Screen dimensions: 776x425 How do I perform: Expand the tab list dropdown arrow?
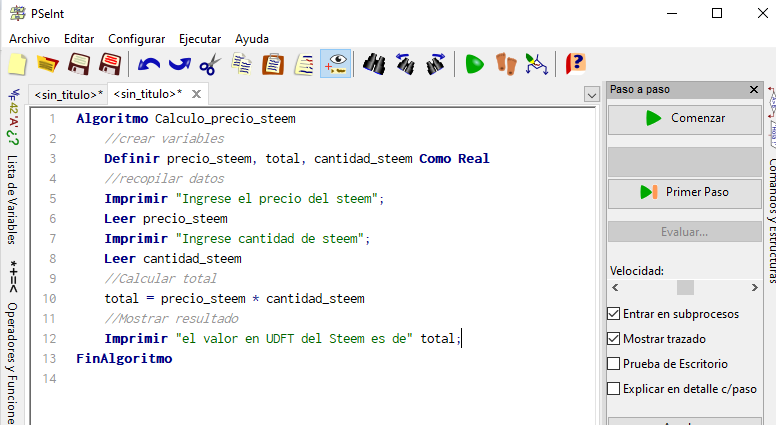591,94
